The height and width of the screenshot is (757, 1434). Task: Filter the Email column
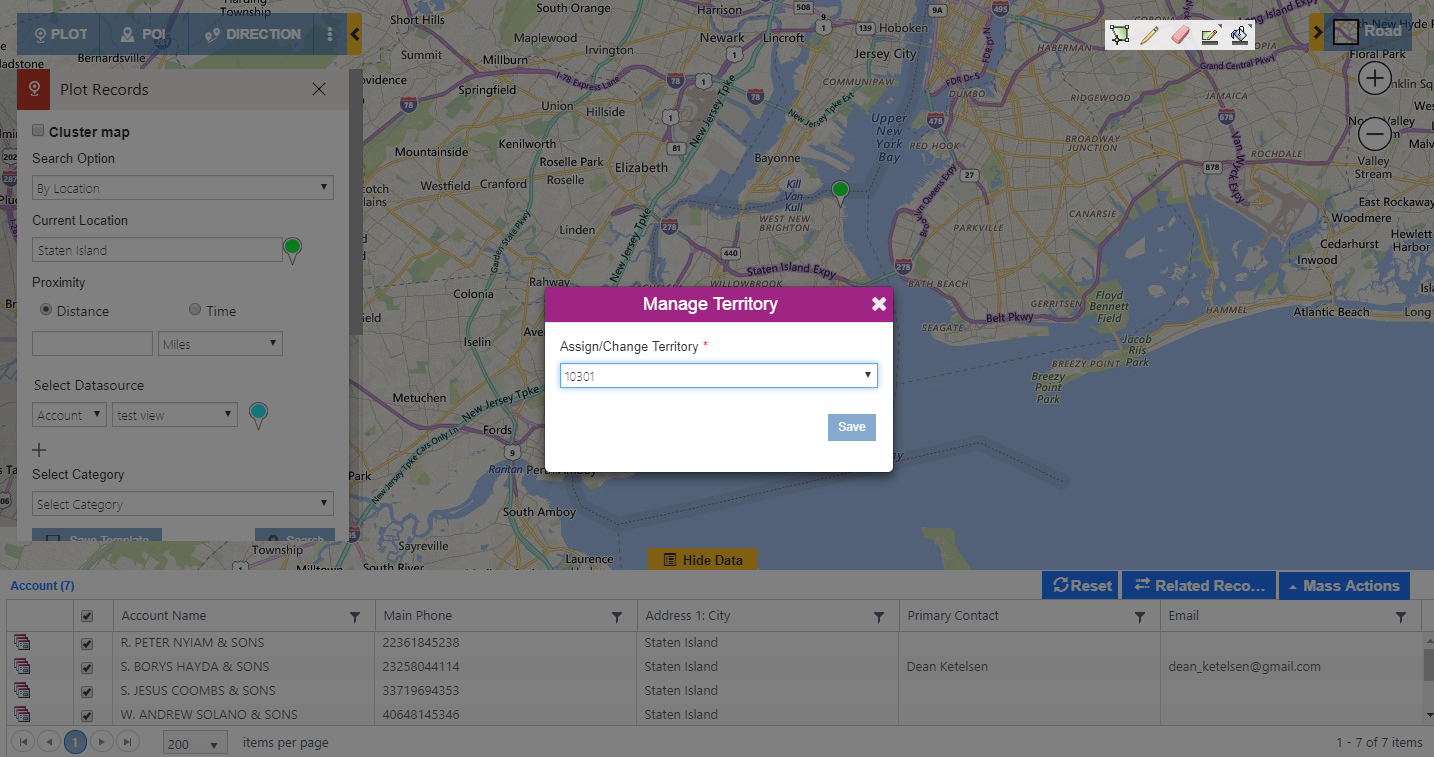(1401, 617)
